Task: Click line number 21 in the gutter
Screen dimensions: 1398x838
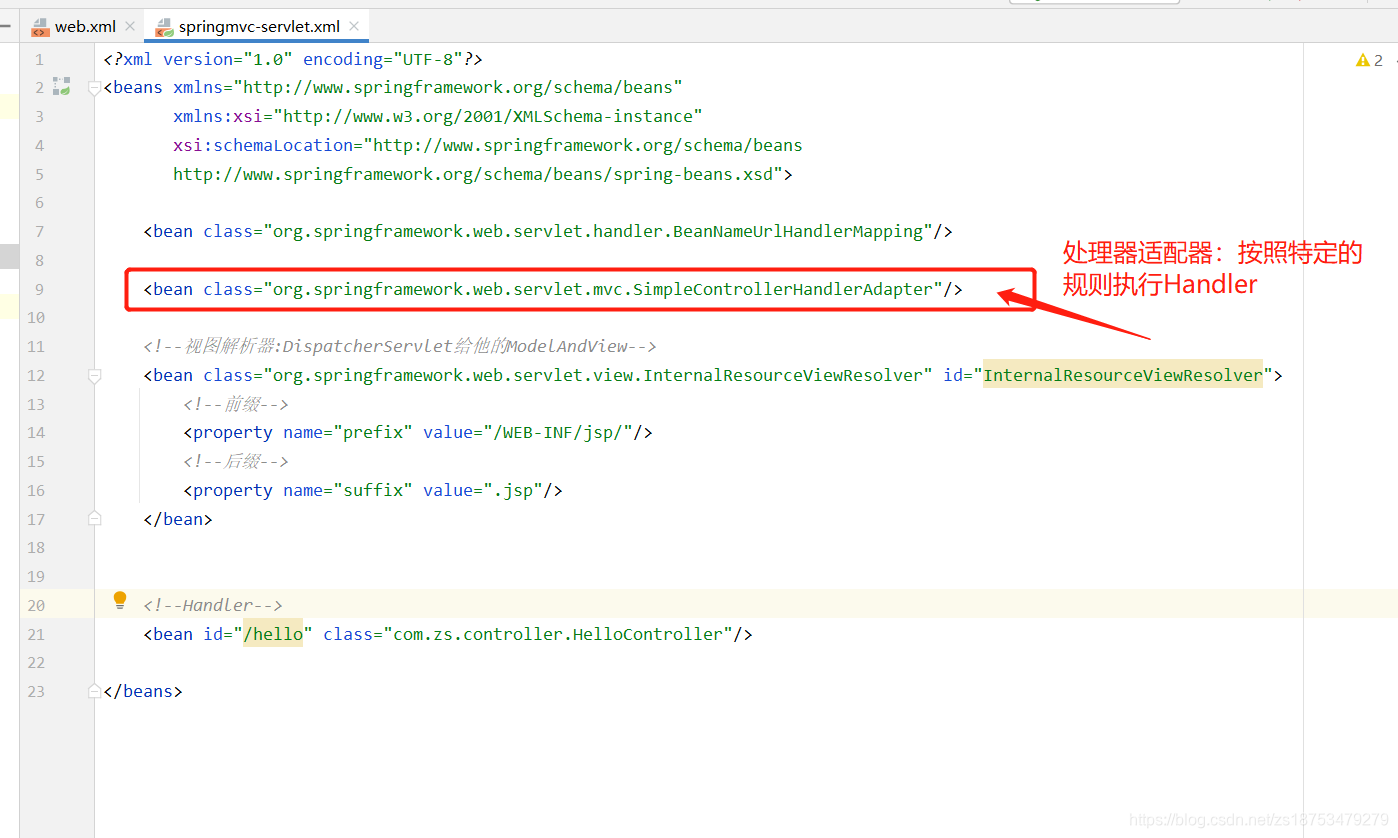Action: [x=36, y=634]
